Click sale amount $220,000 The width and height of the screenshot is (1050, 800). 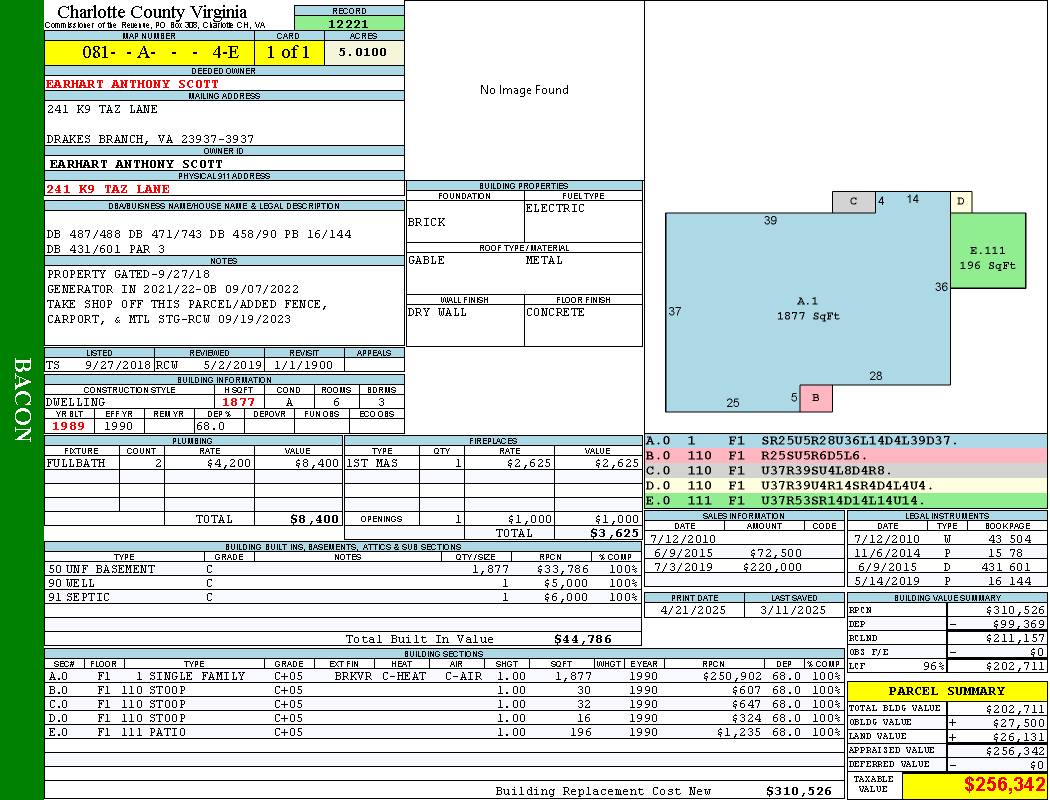772,567
